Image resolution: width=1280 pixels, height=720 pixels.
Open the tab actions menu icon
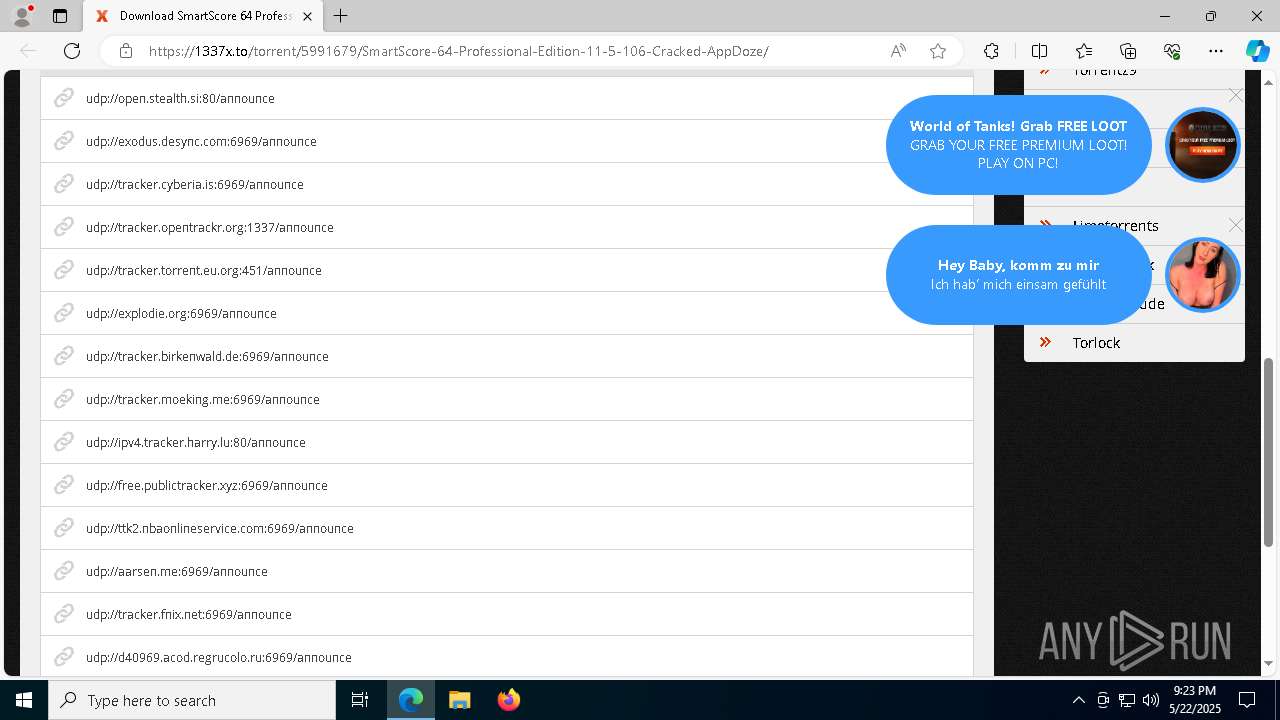pyautogui.click(x=60, y=16)
